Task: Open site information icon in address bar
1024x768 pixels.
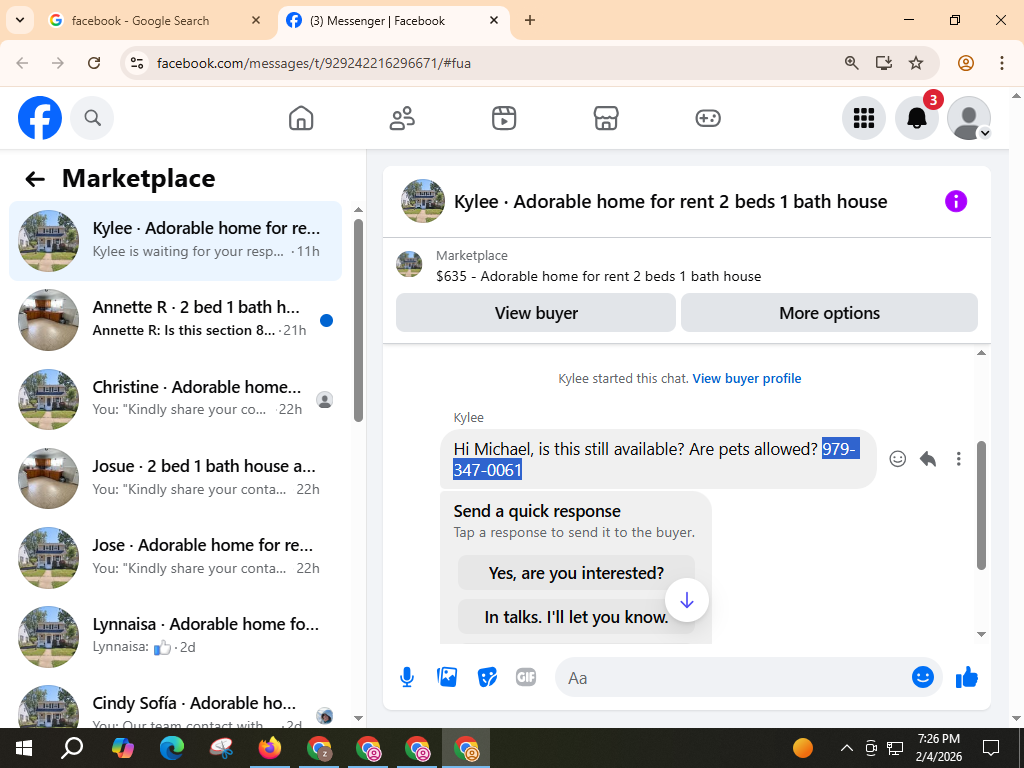Action: 136,63
